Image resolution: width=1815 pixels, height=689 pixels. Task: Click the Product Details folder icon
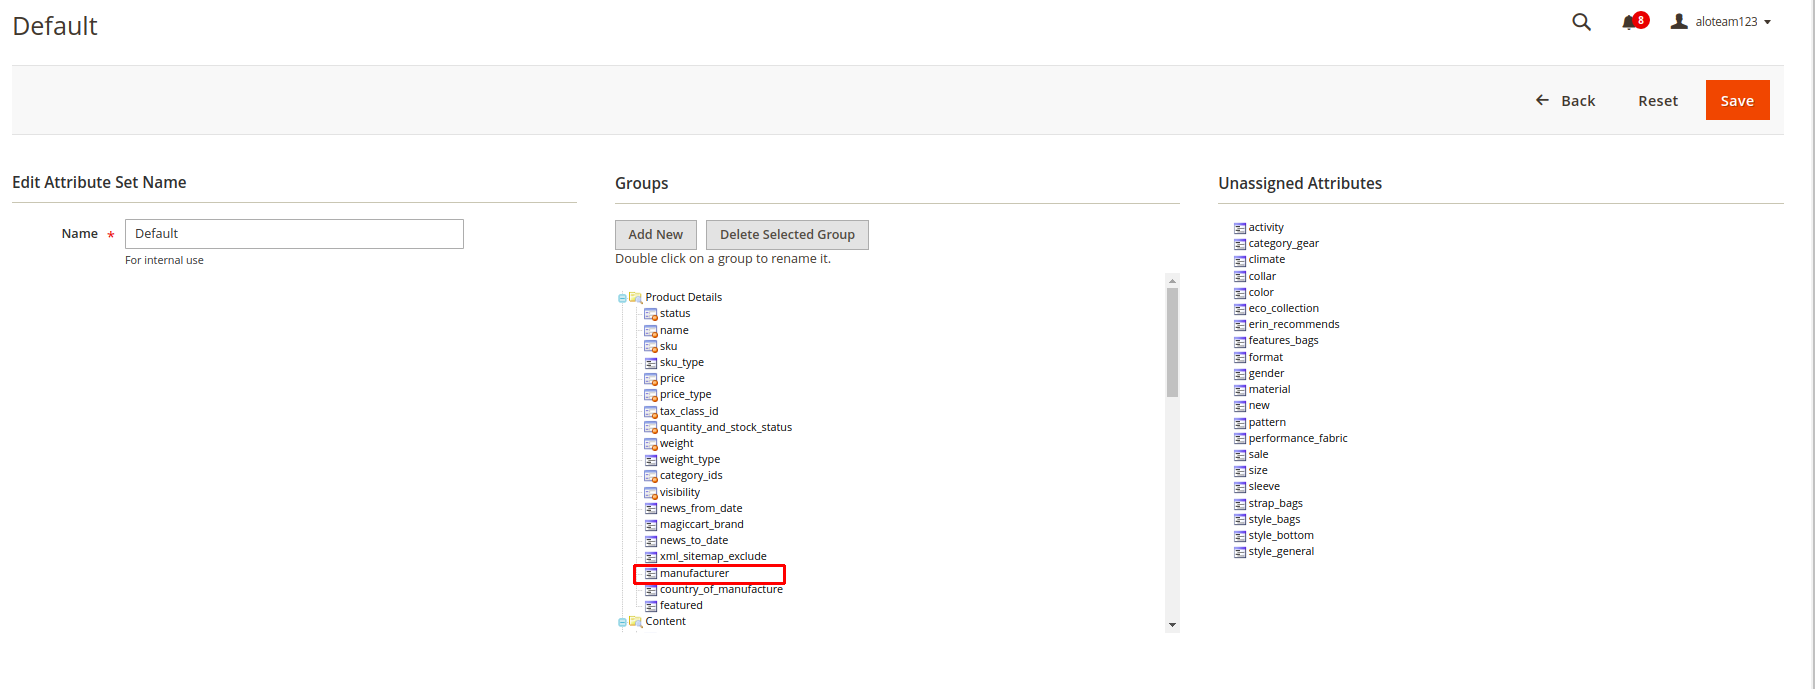click(635, 298)
